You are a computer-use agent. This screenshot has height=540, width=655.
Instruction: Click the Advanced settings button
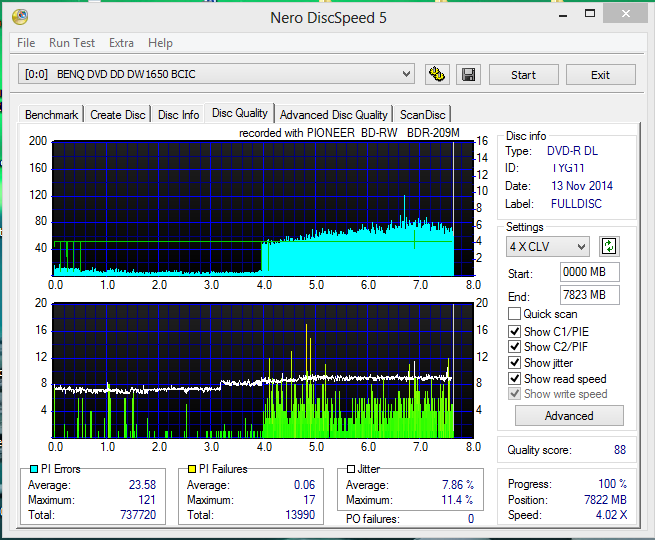(x=569, y=416)
